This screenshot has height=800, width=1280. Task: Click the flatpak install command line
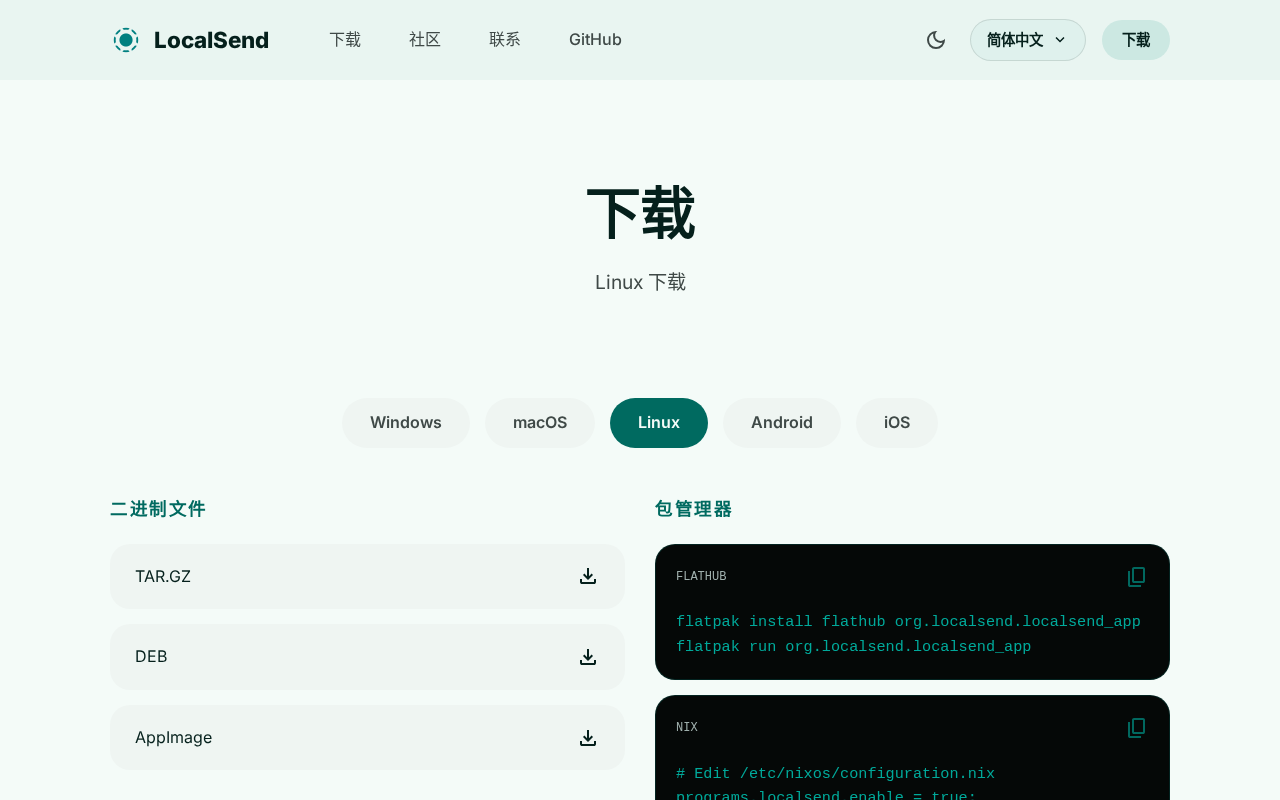click(x=908, y=622)
